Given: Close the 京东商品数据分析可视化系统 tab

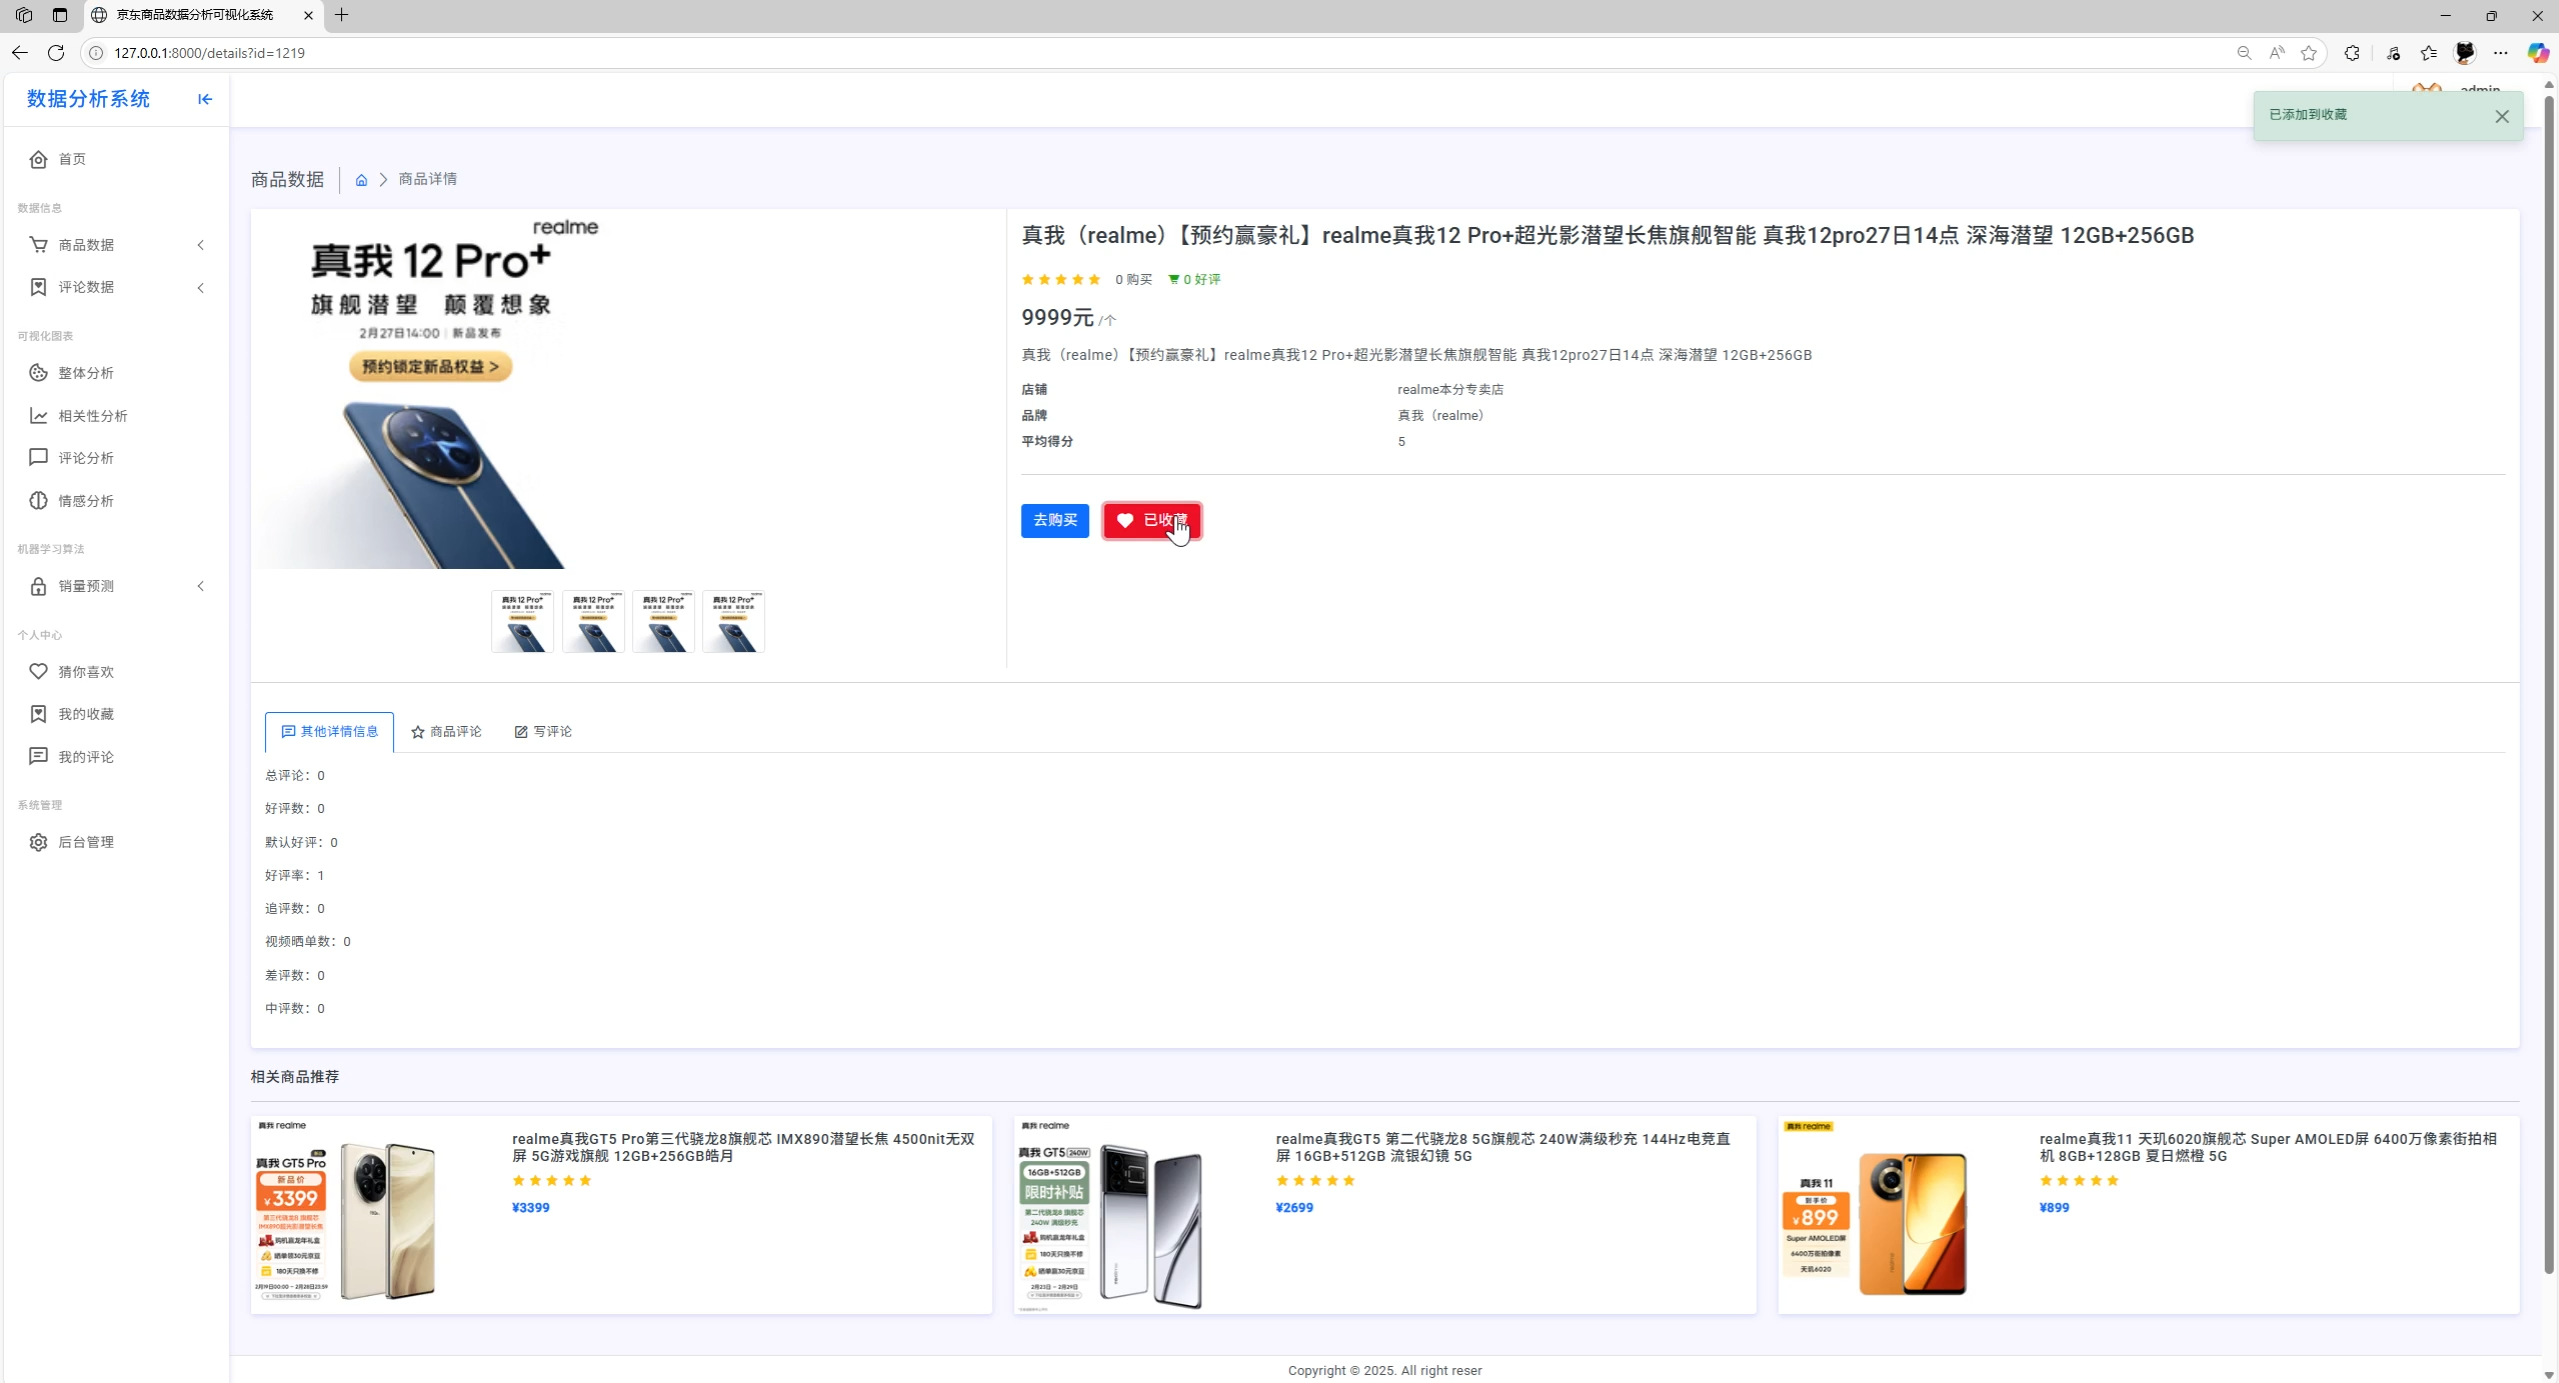Looking at the screenshot, I should (308, 15).
